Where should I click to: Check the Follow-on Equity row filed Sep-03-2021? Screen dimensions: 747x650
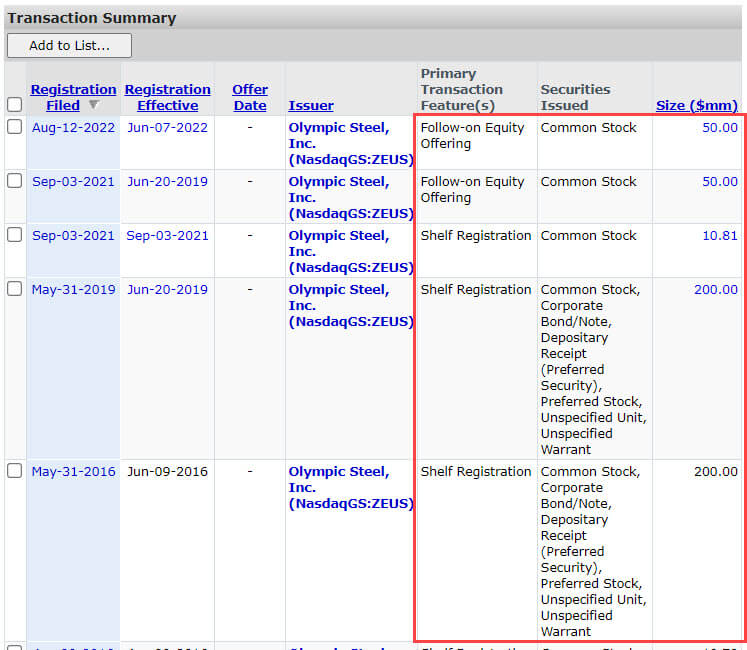point(15,181)
